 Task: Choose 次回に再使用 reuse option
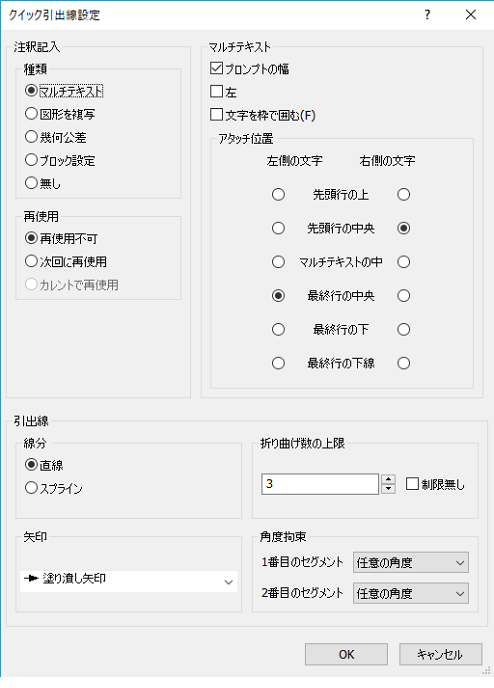click(x=31, y=262)
